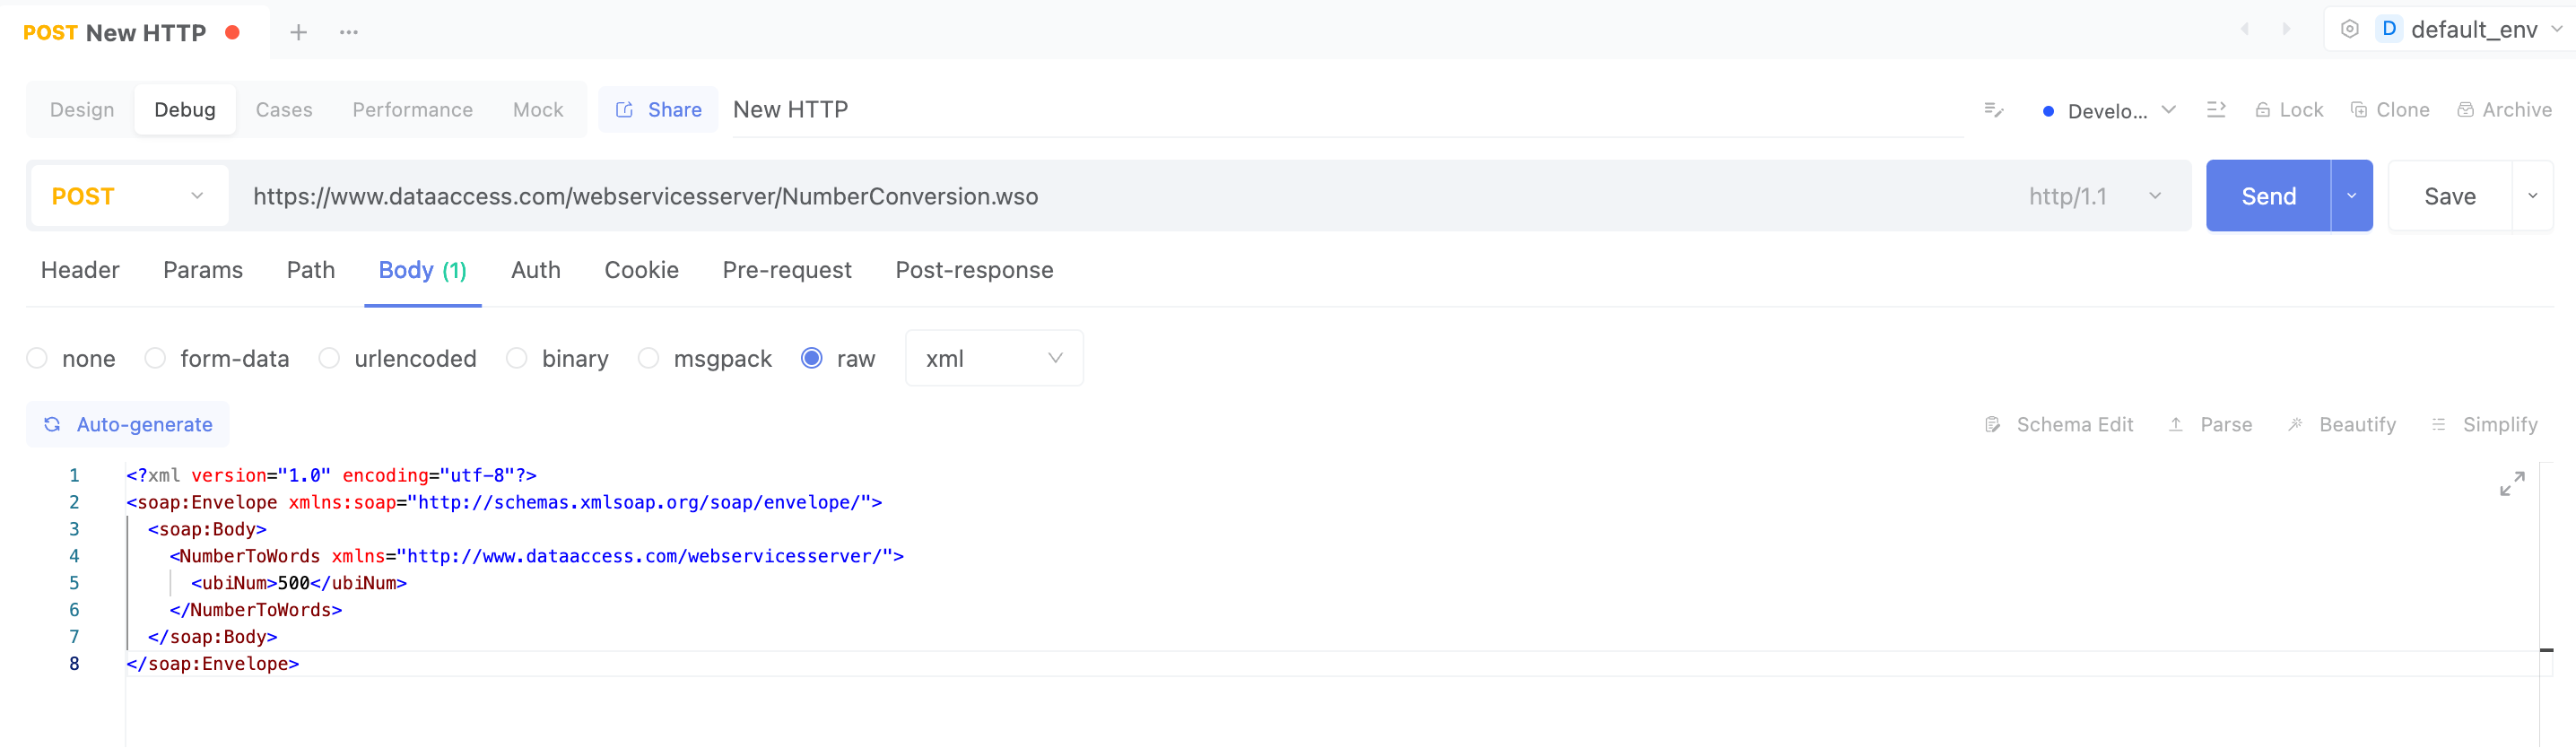Click the Schema Edit label
The width and height of the screenshot is (2576, 748).
[2075, 425]
